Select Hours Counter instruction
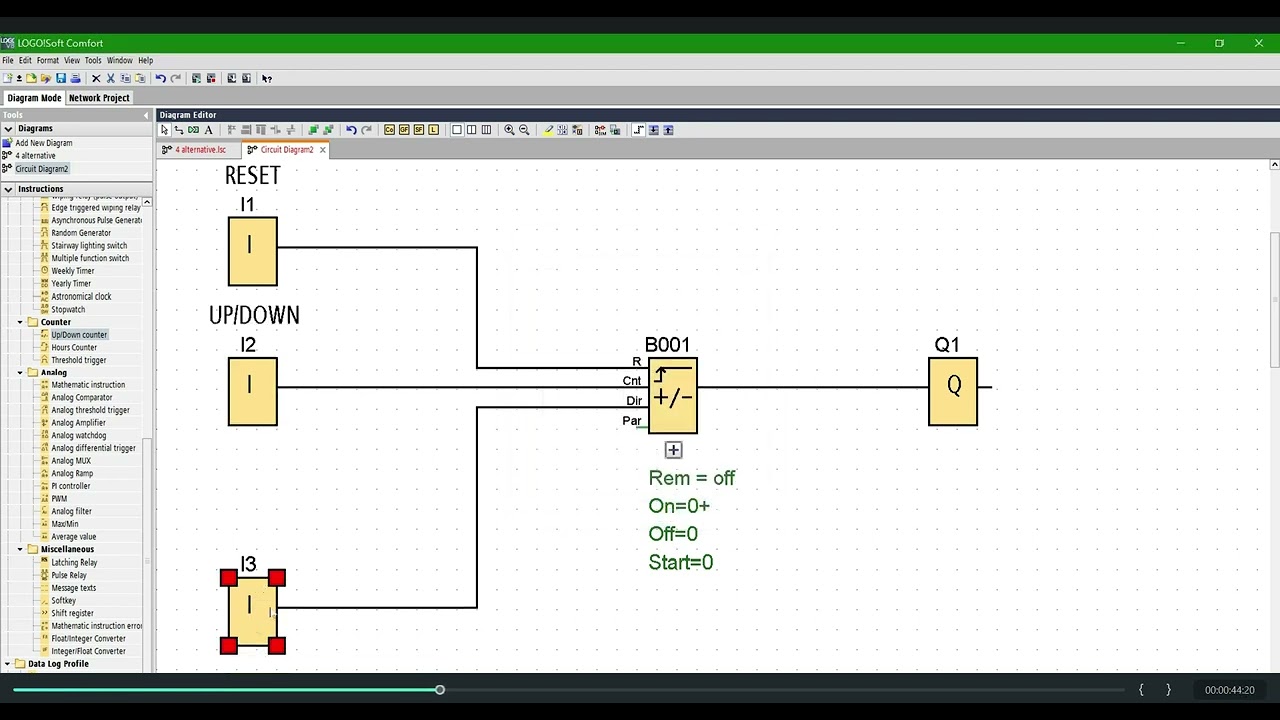1280x720 pixels. click(74, 348)
